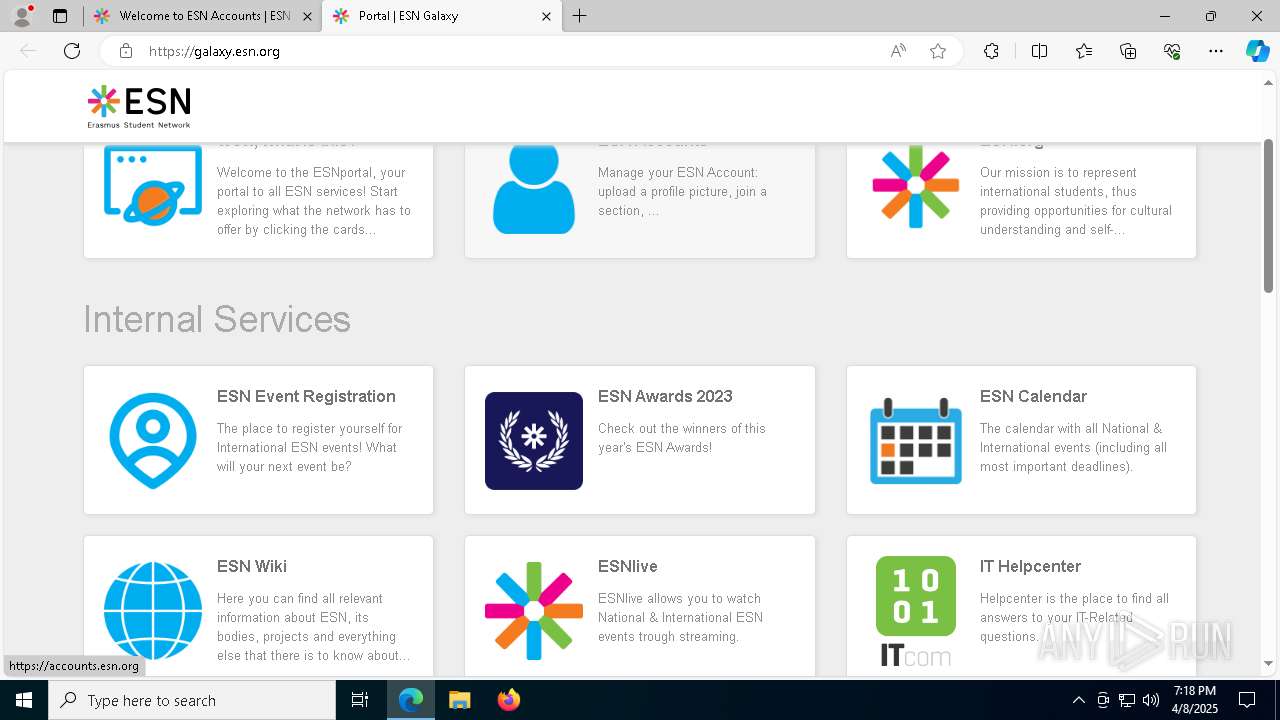Click Microsoft Edge taskbar icon
This screenshot has width=1280, height=720.
[411, 700]
